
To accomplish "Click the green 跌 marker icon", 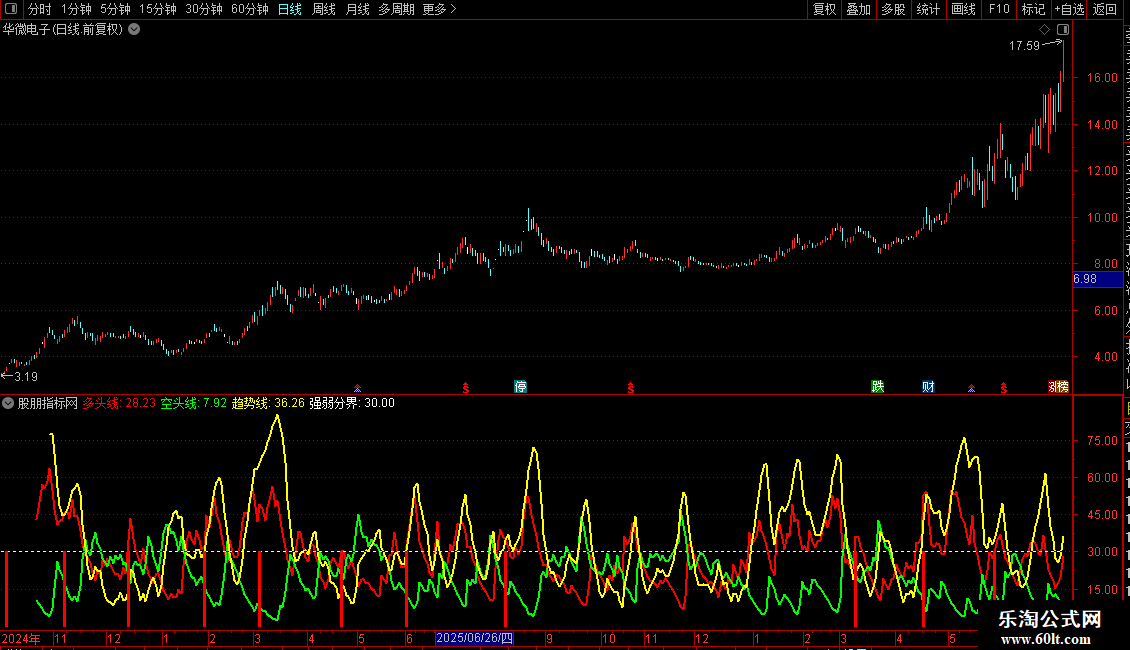I will [878, 387].
